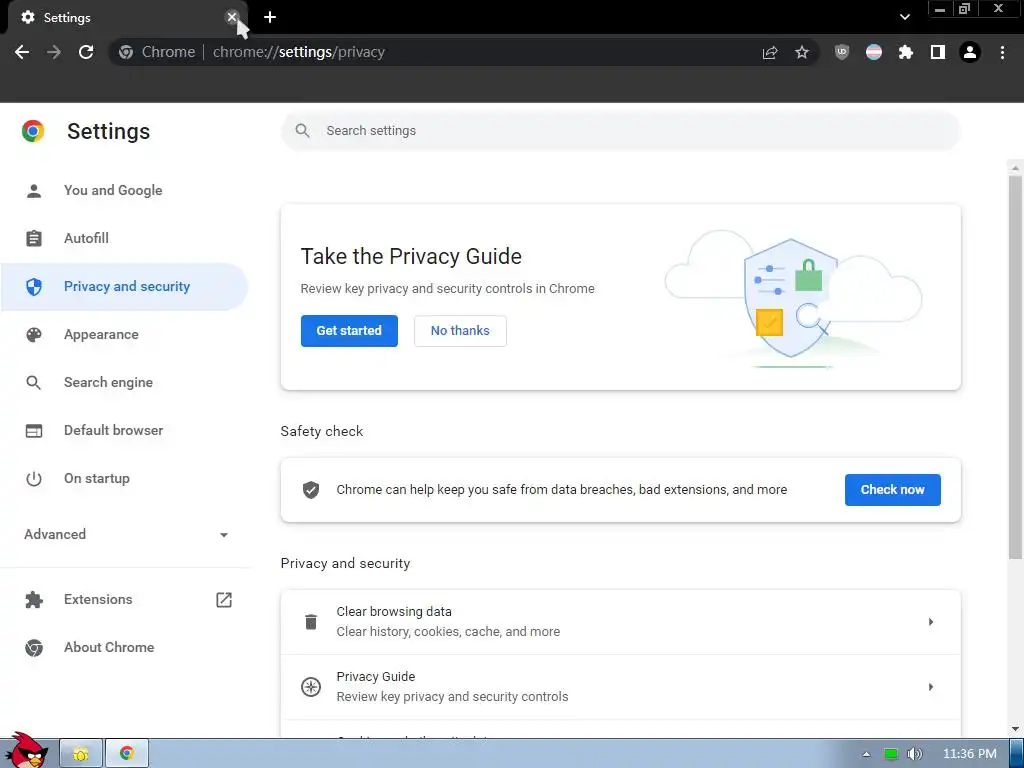This screenshot has width=1024, height=768.
Task: Open the file explorer taskbar icon
Action: [x=81, y=754]
